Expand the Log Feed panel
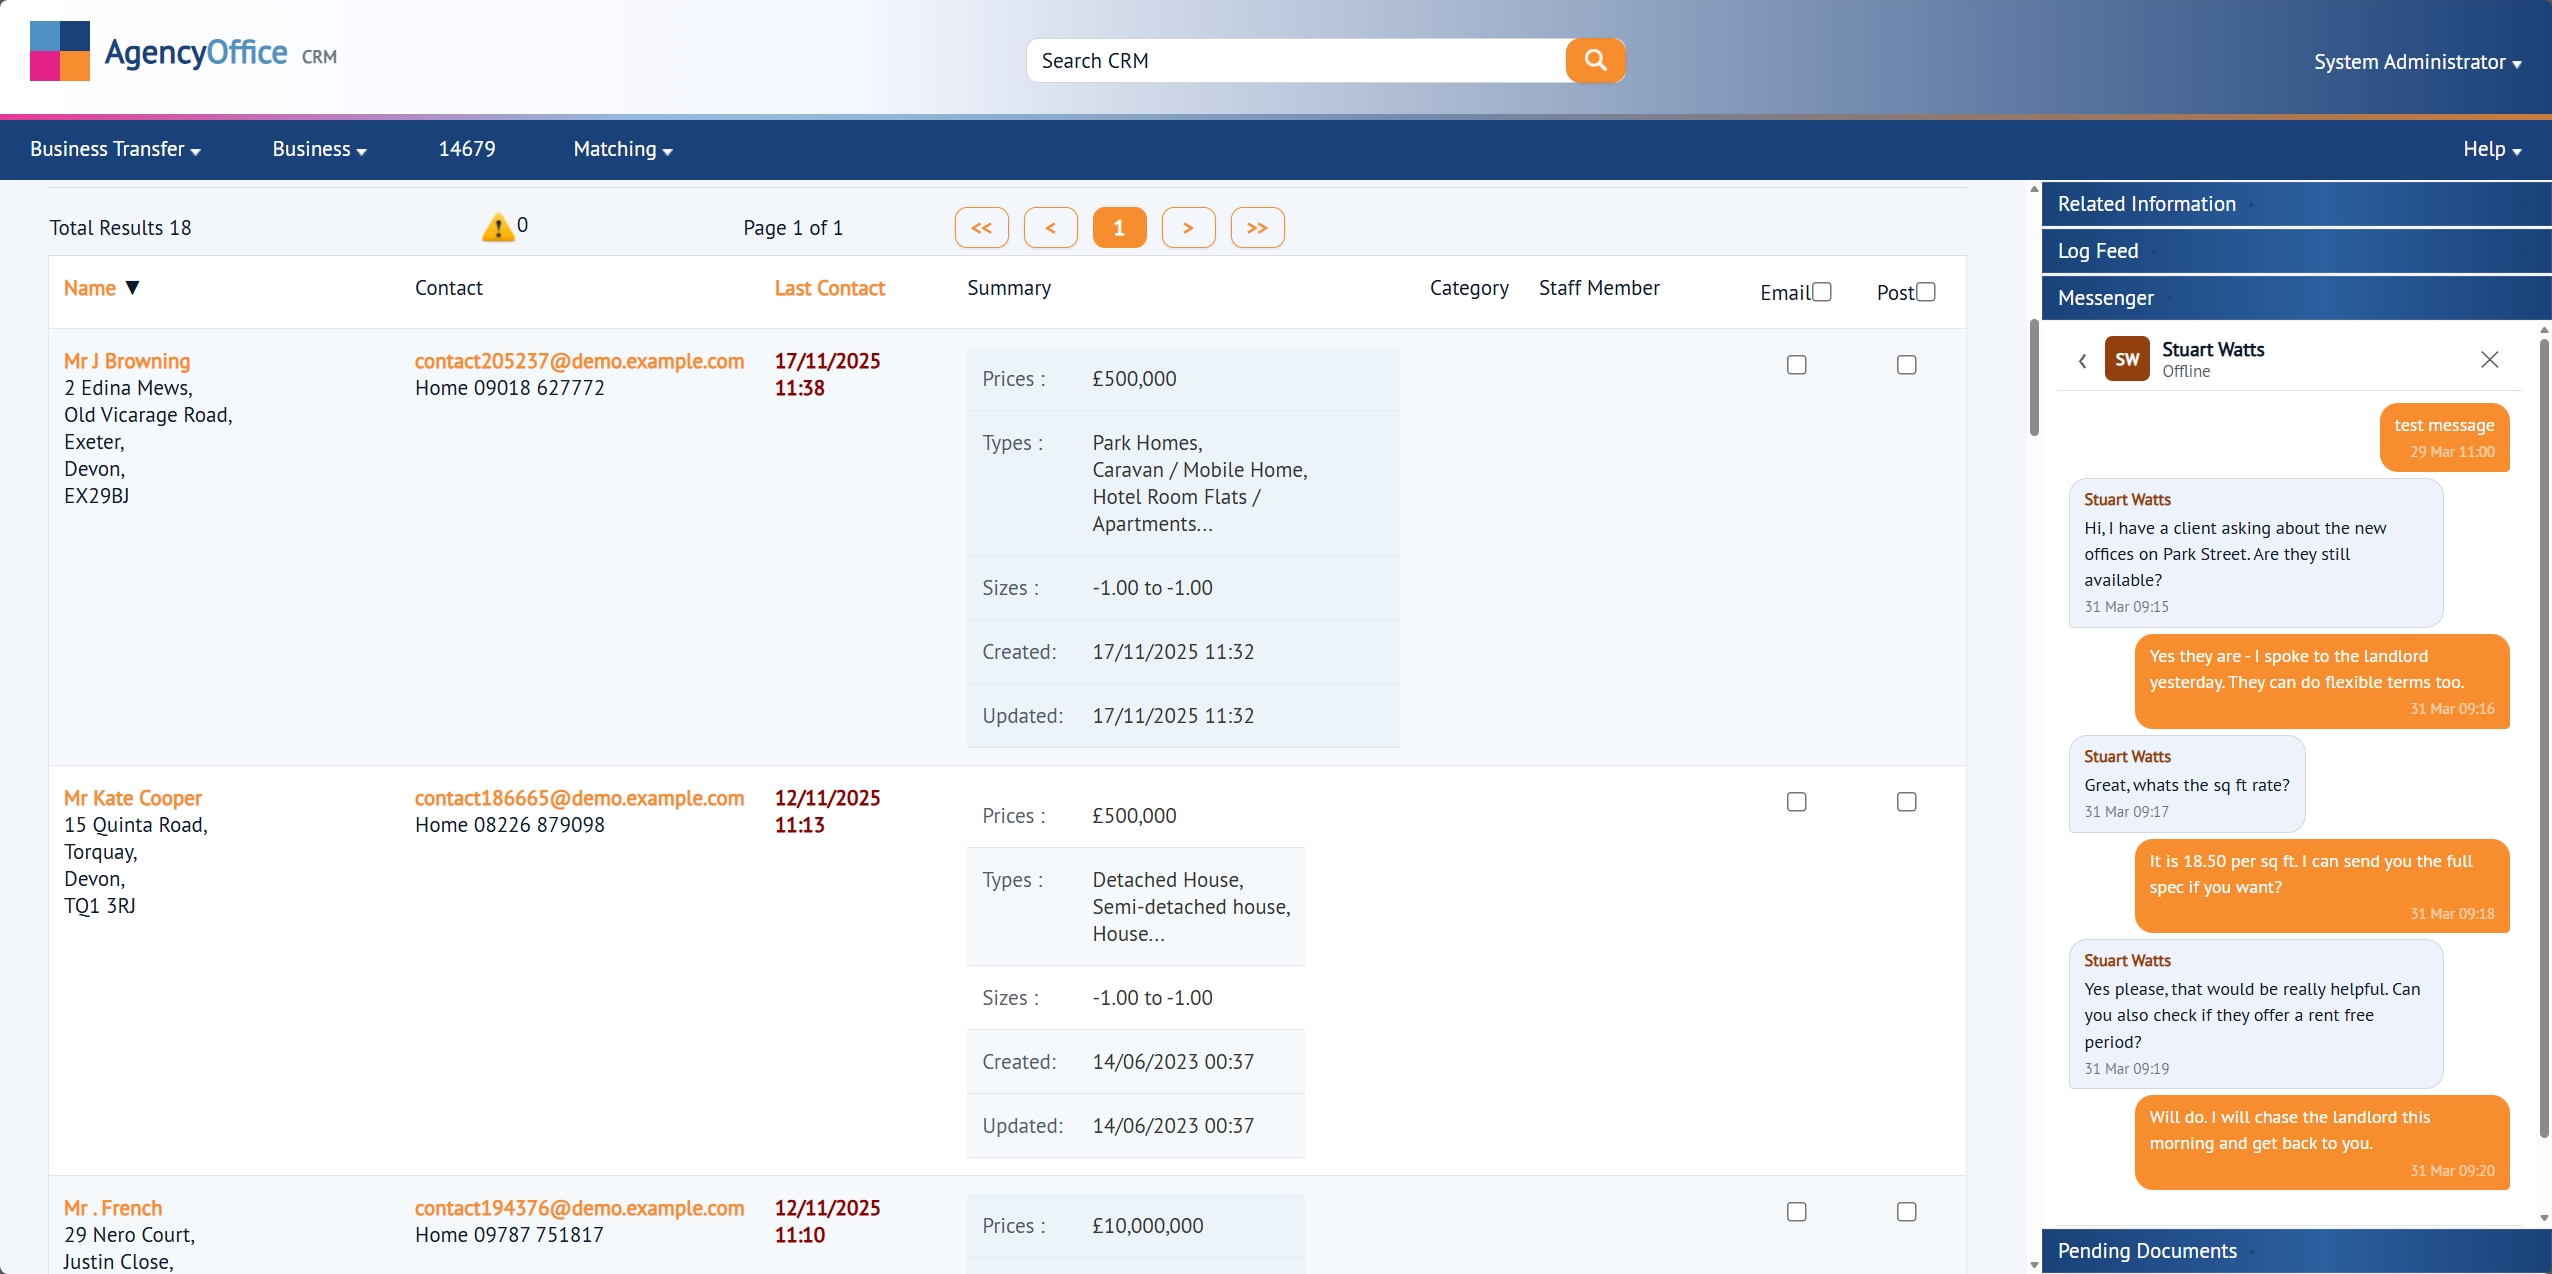The image size is (2552, 1274). 2098,251
